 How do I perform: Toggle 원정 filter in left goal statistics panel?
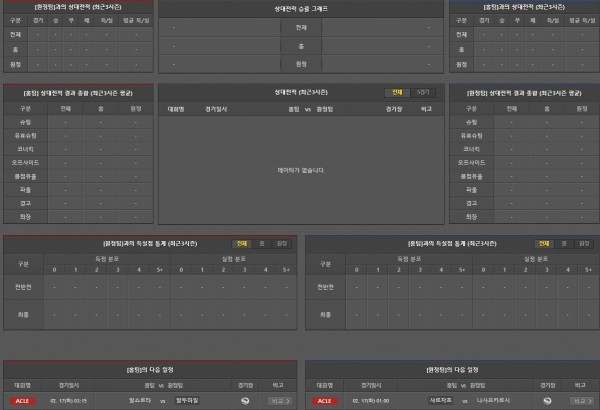pyautogui.click(x=281, y=243)
